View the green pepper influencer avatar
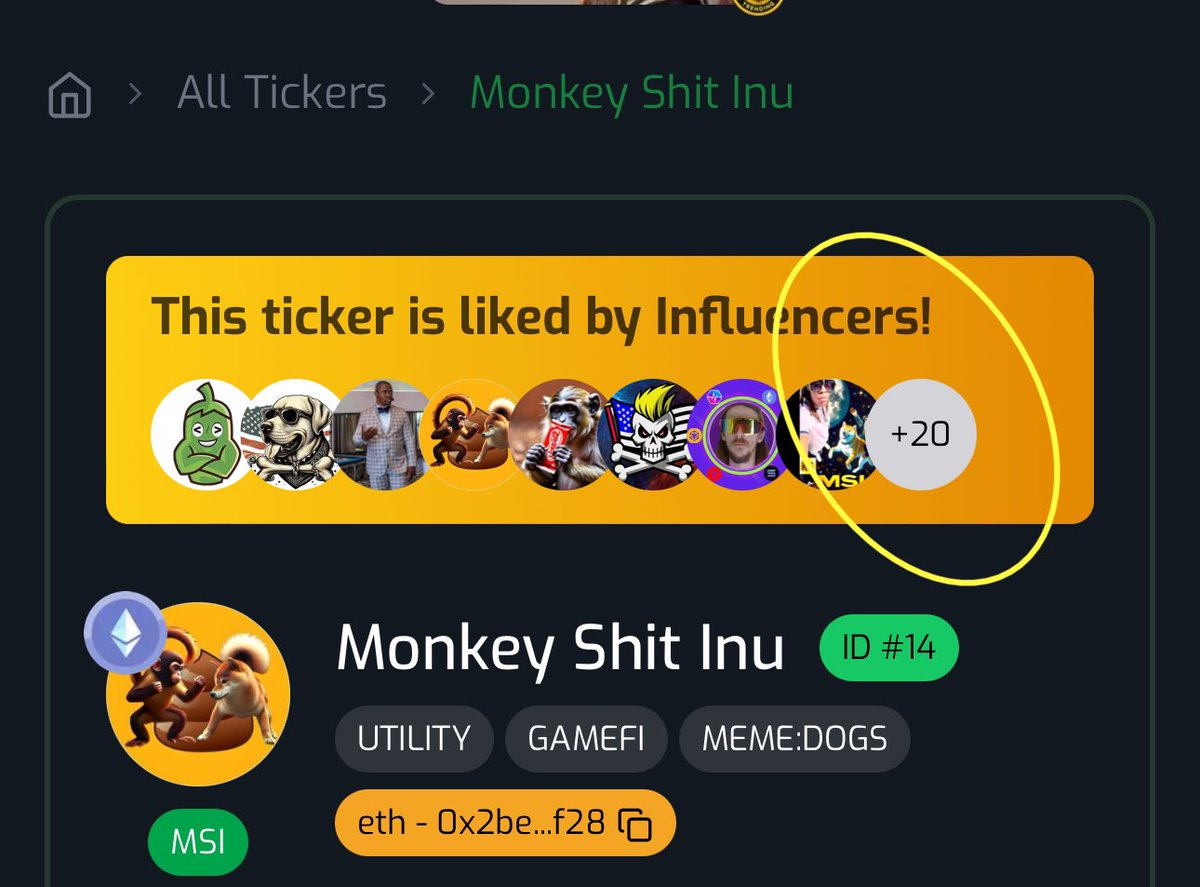Screen dimensions: 1200x887 pyautogui.click(x=204, y=434)
